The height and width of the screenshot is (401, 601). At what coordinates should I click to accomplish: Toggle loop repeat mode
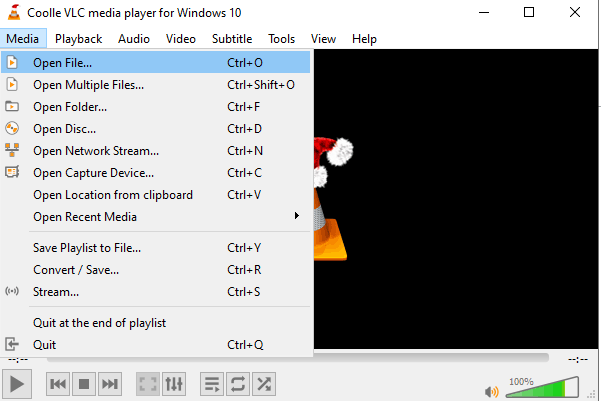[237, 384]
